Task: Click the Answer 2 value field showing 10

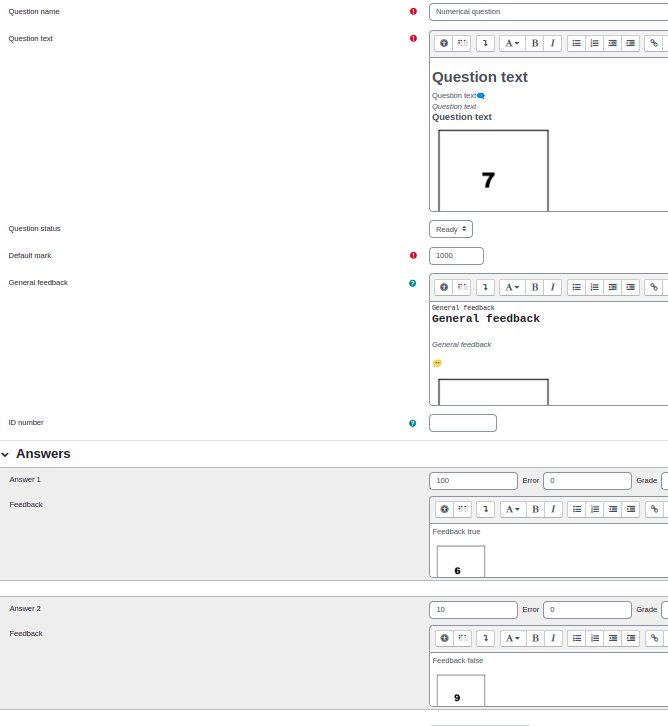Action: [x=473, y=610]
